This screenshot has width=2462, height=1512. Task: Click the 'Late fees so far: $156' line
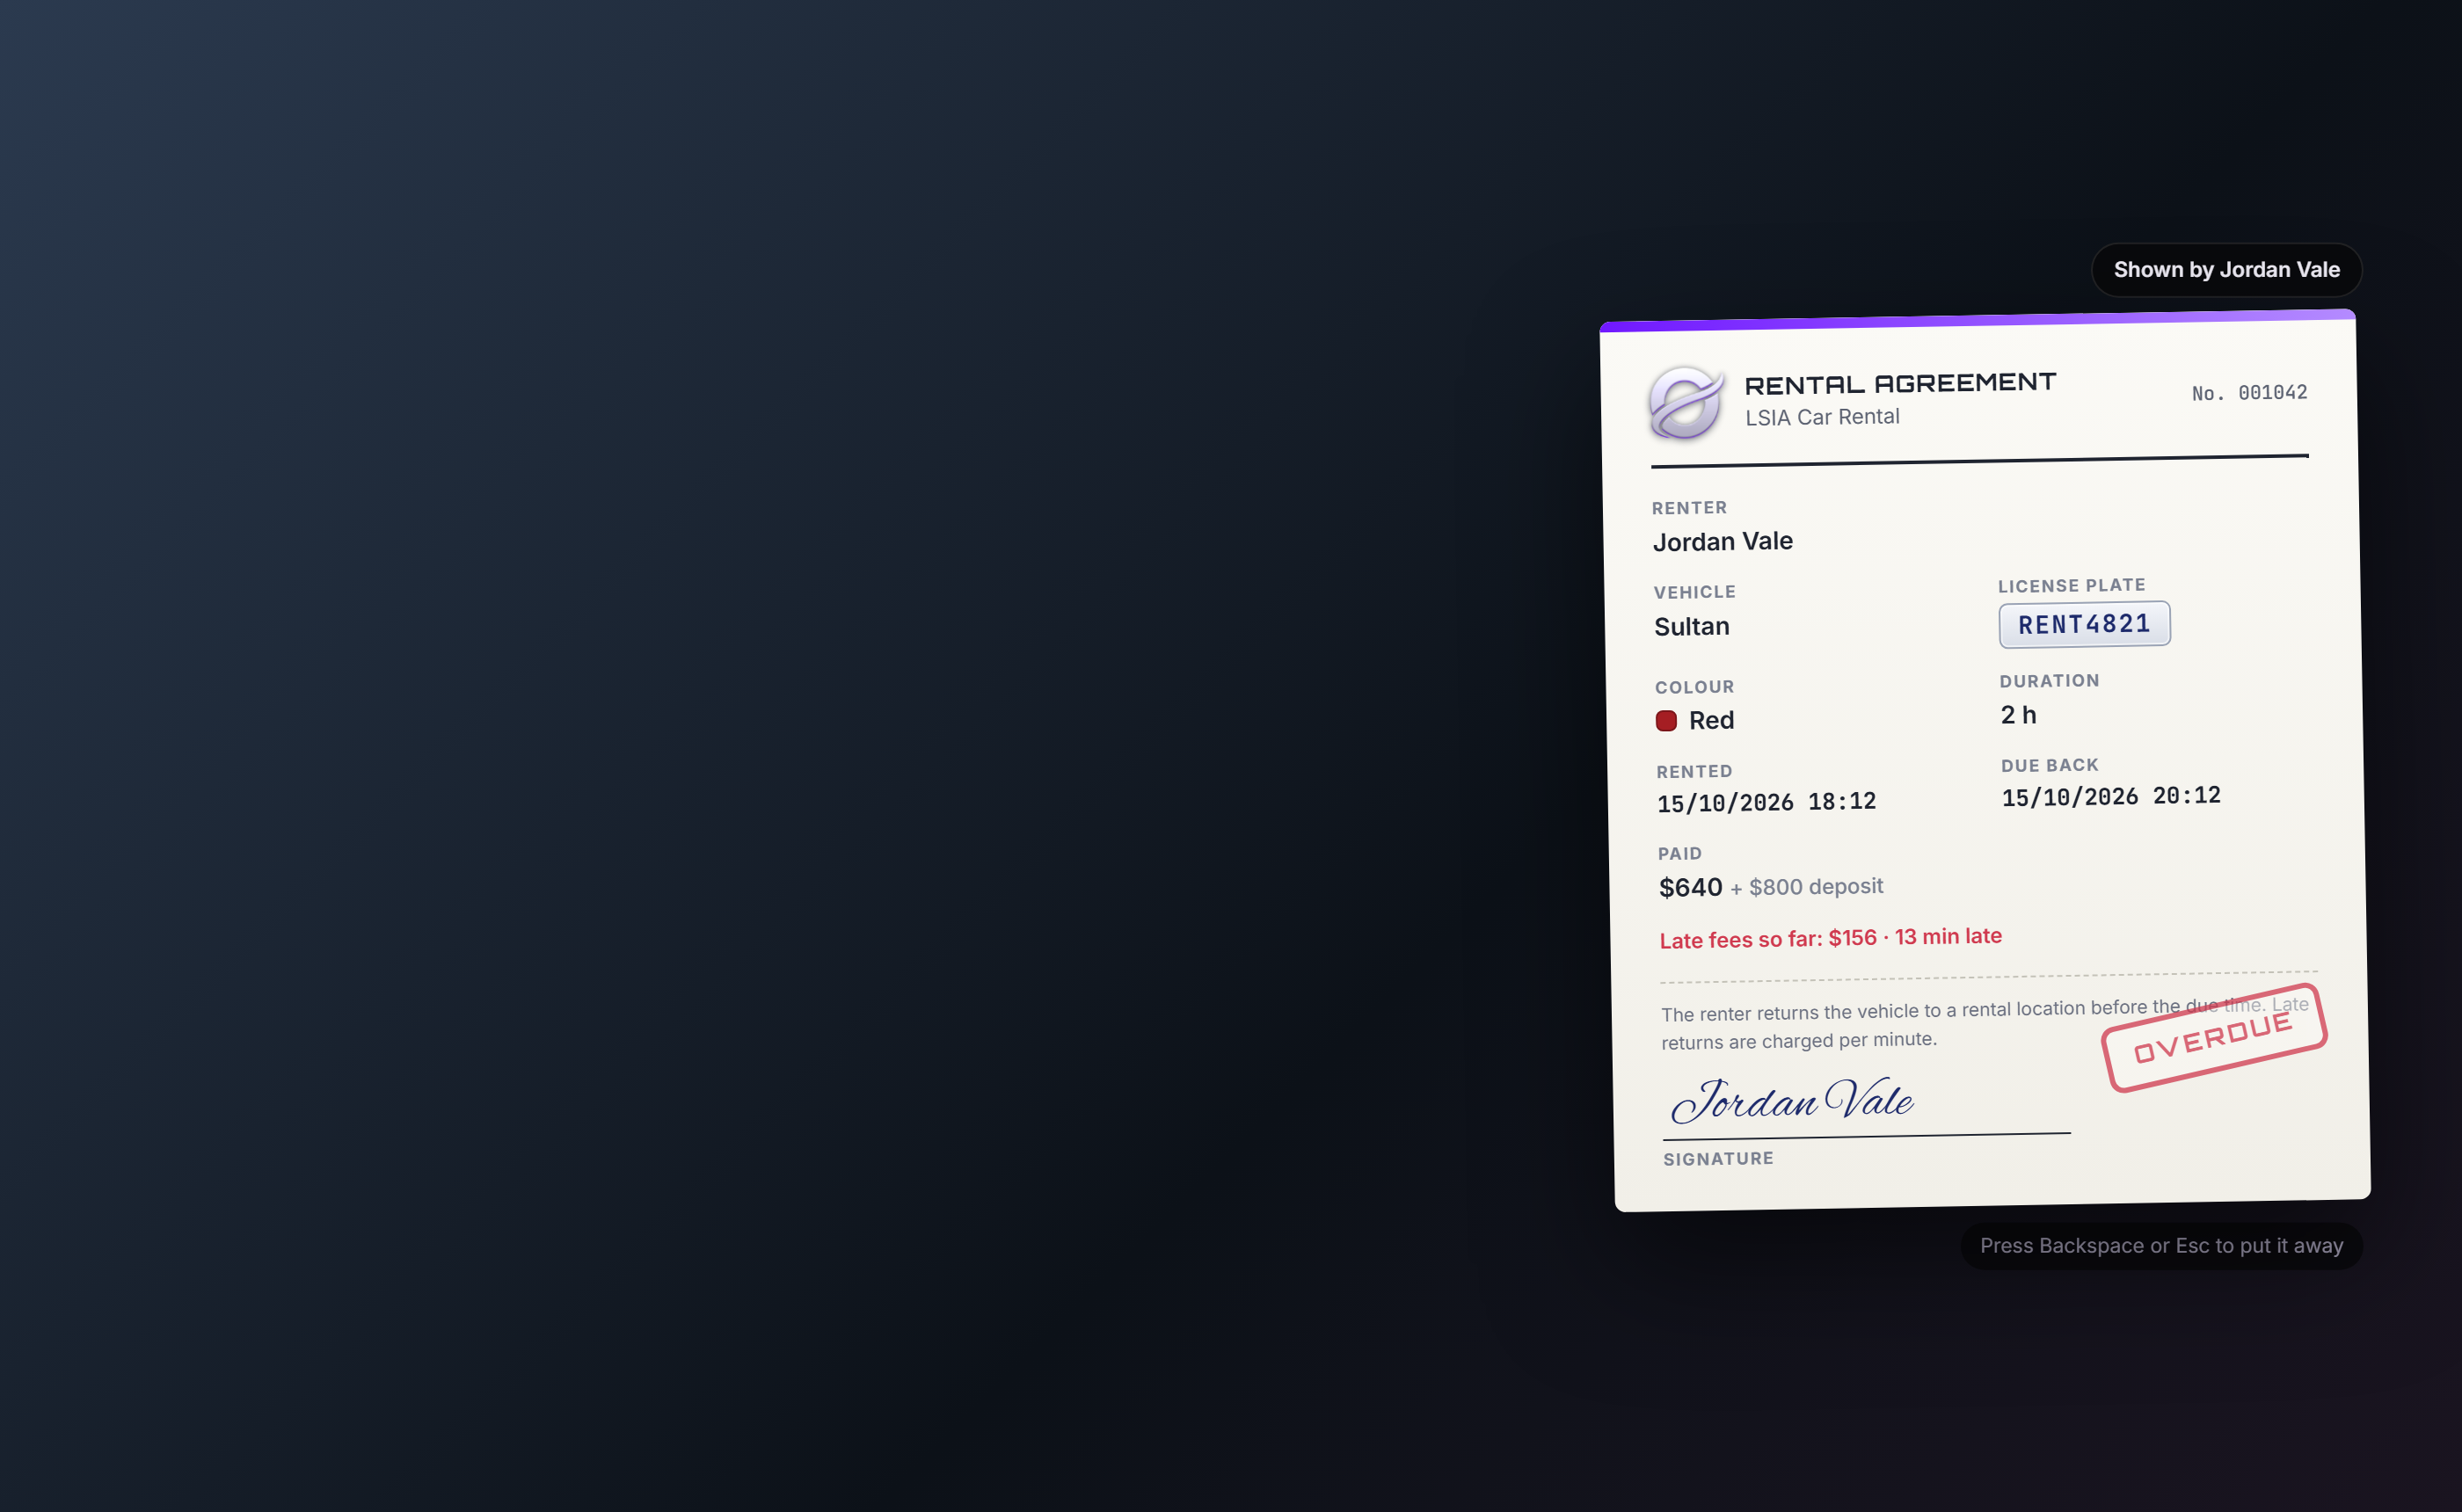point(1830,938)
